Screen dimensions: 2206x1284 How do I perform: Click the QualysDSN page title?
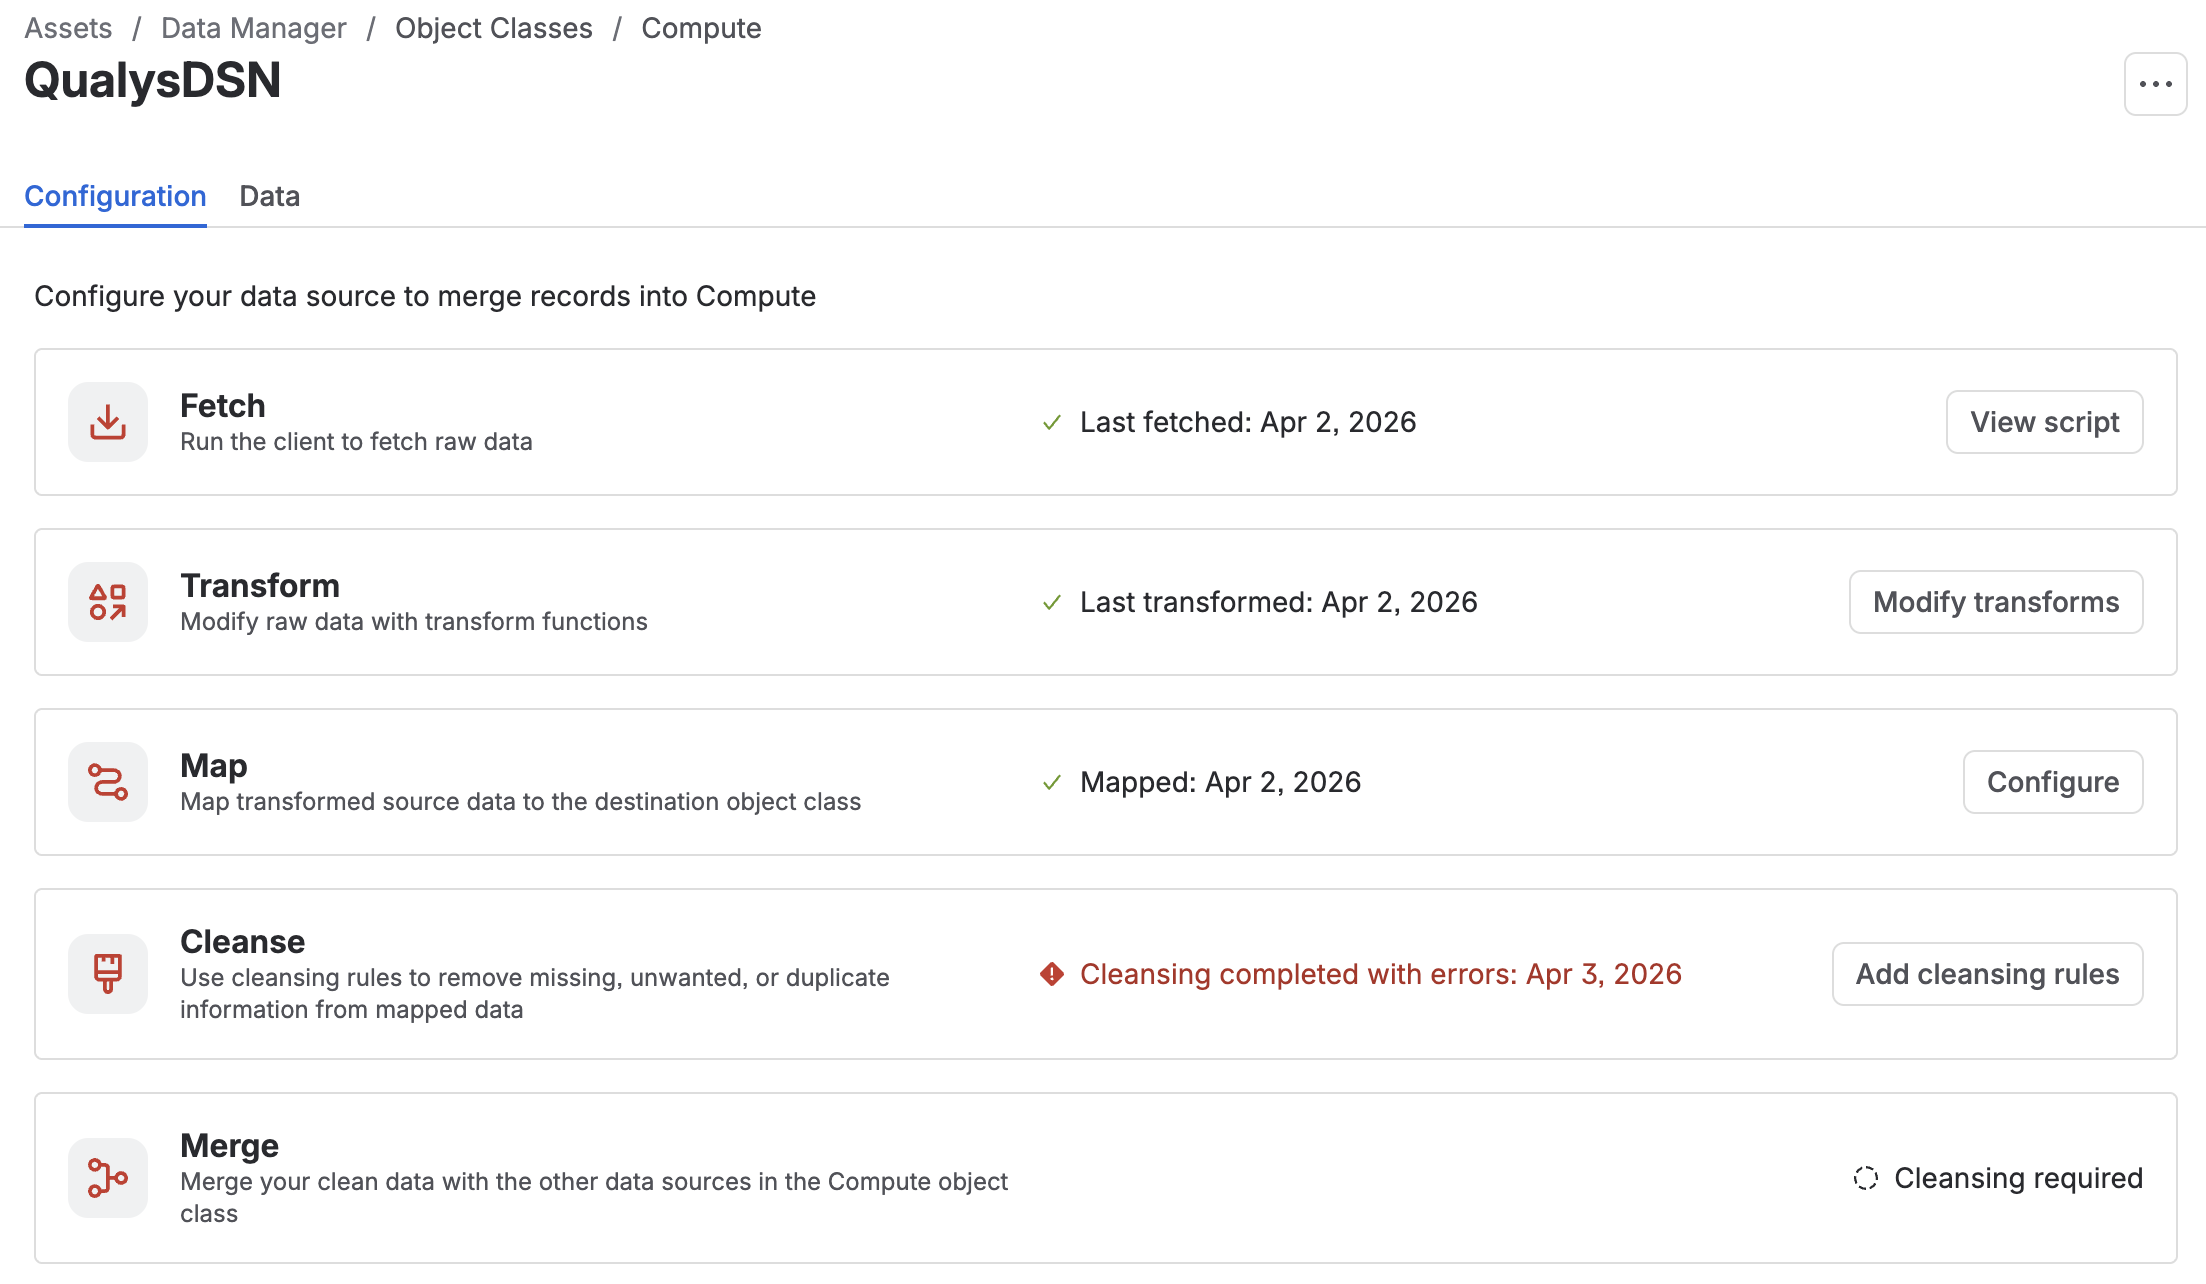pyautogui.click(x=153, y=80)
